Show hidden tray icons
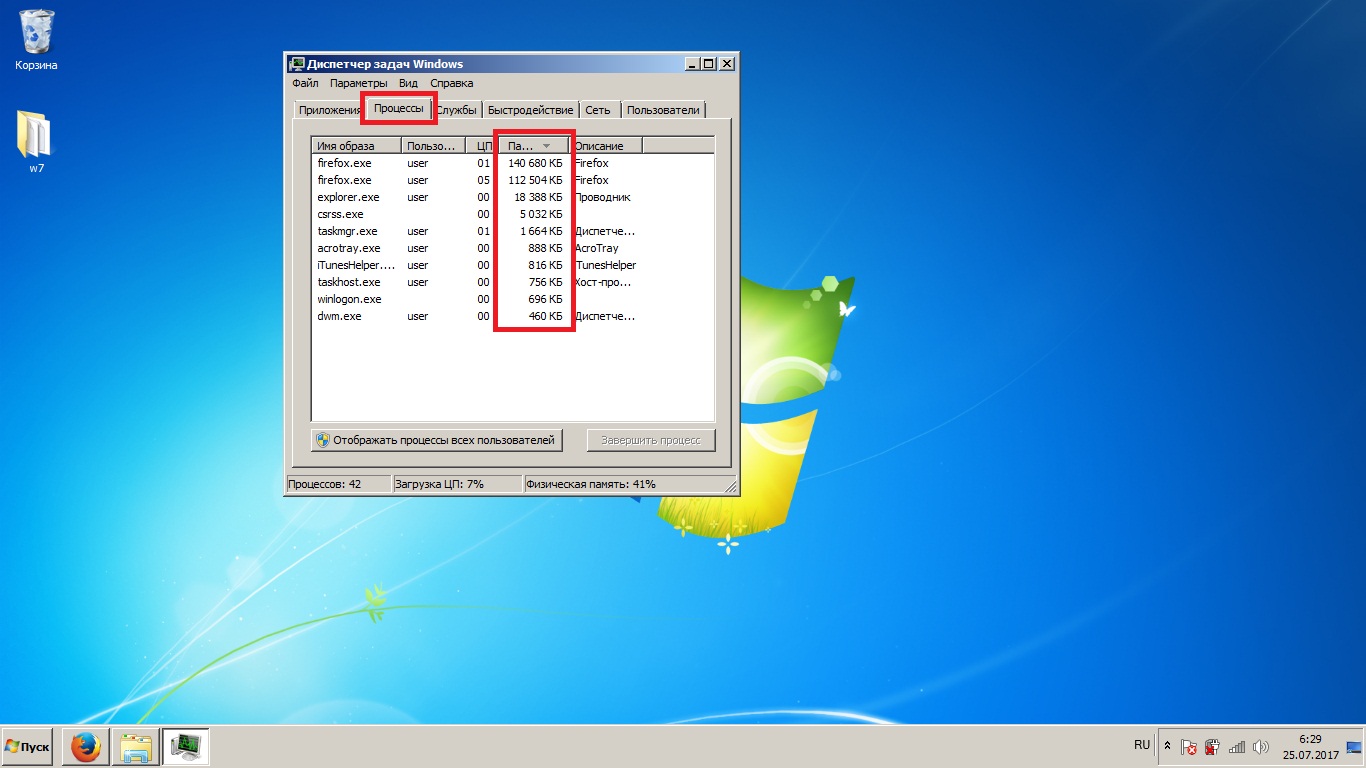The image size is (1366, 768). pos(1167,747)
